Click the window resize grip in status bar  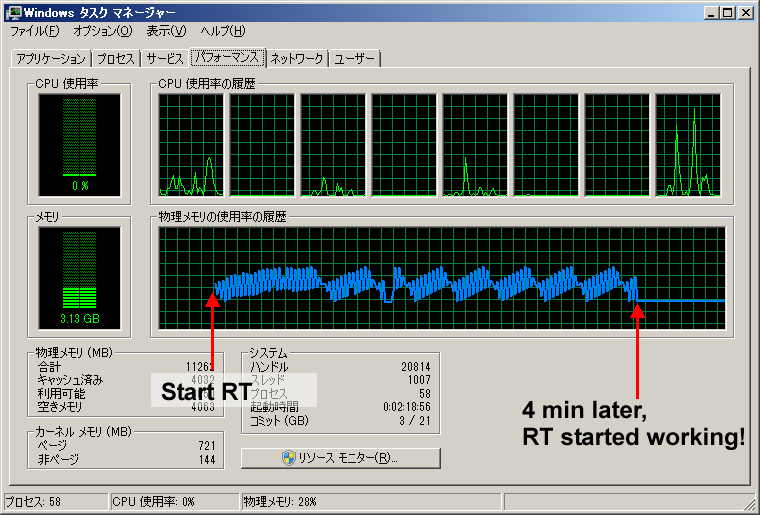(749, 504)
